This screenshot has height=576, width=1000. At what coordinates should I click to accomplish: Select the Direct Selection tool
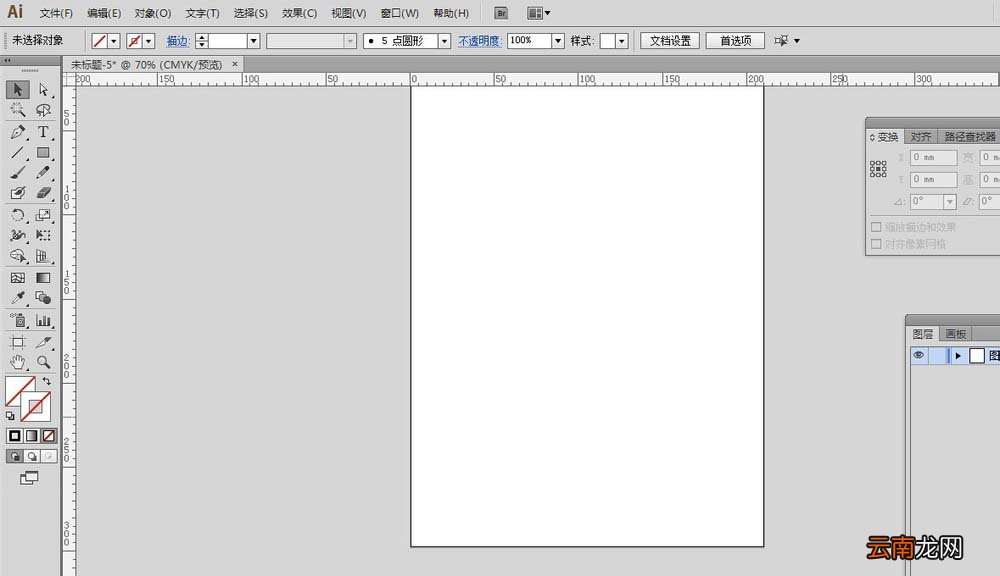43,89
